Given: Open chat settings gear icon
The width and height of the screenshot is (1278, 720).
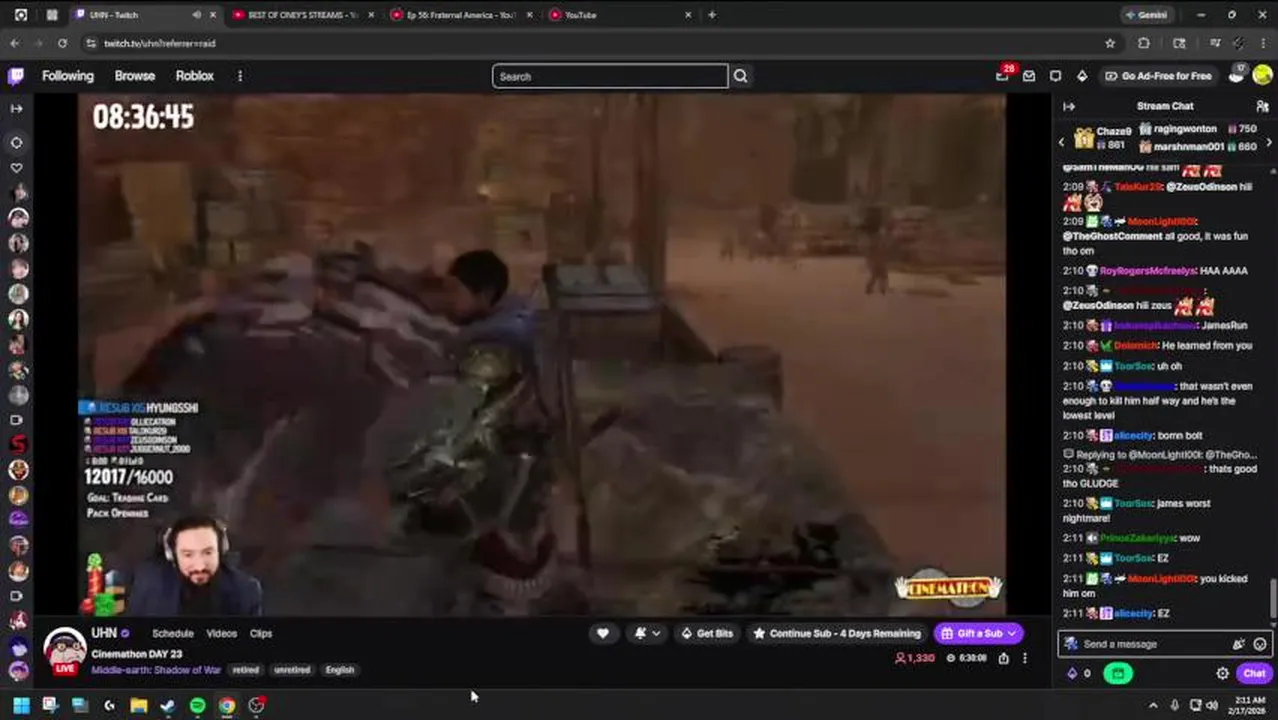Looking at the screenshot, I should tap(1223, 673).
